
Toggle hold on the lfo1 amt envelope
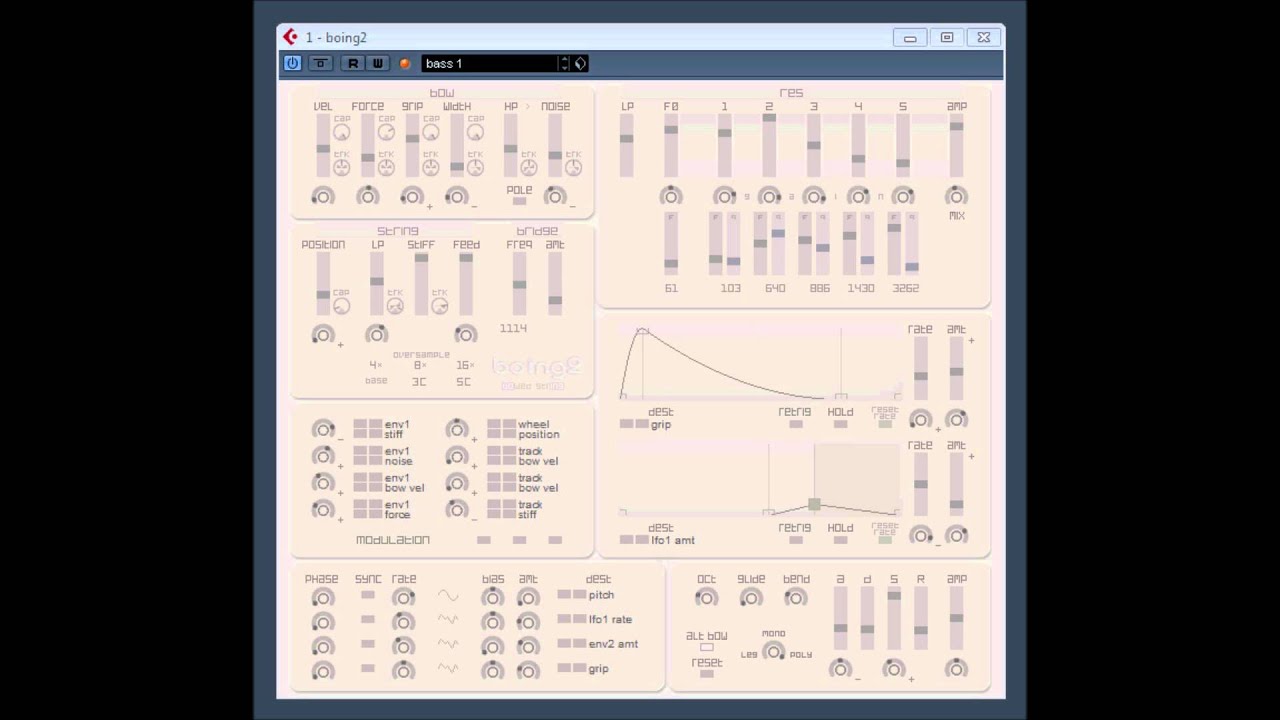(840, 540)
